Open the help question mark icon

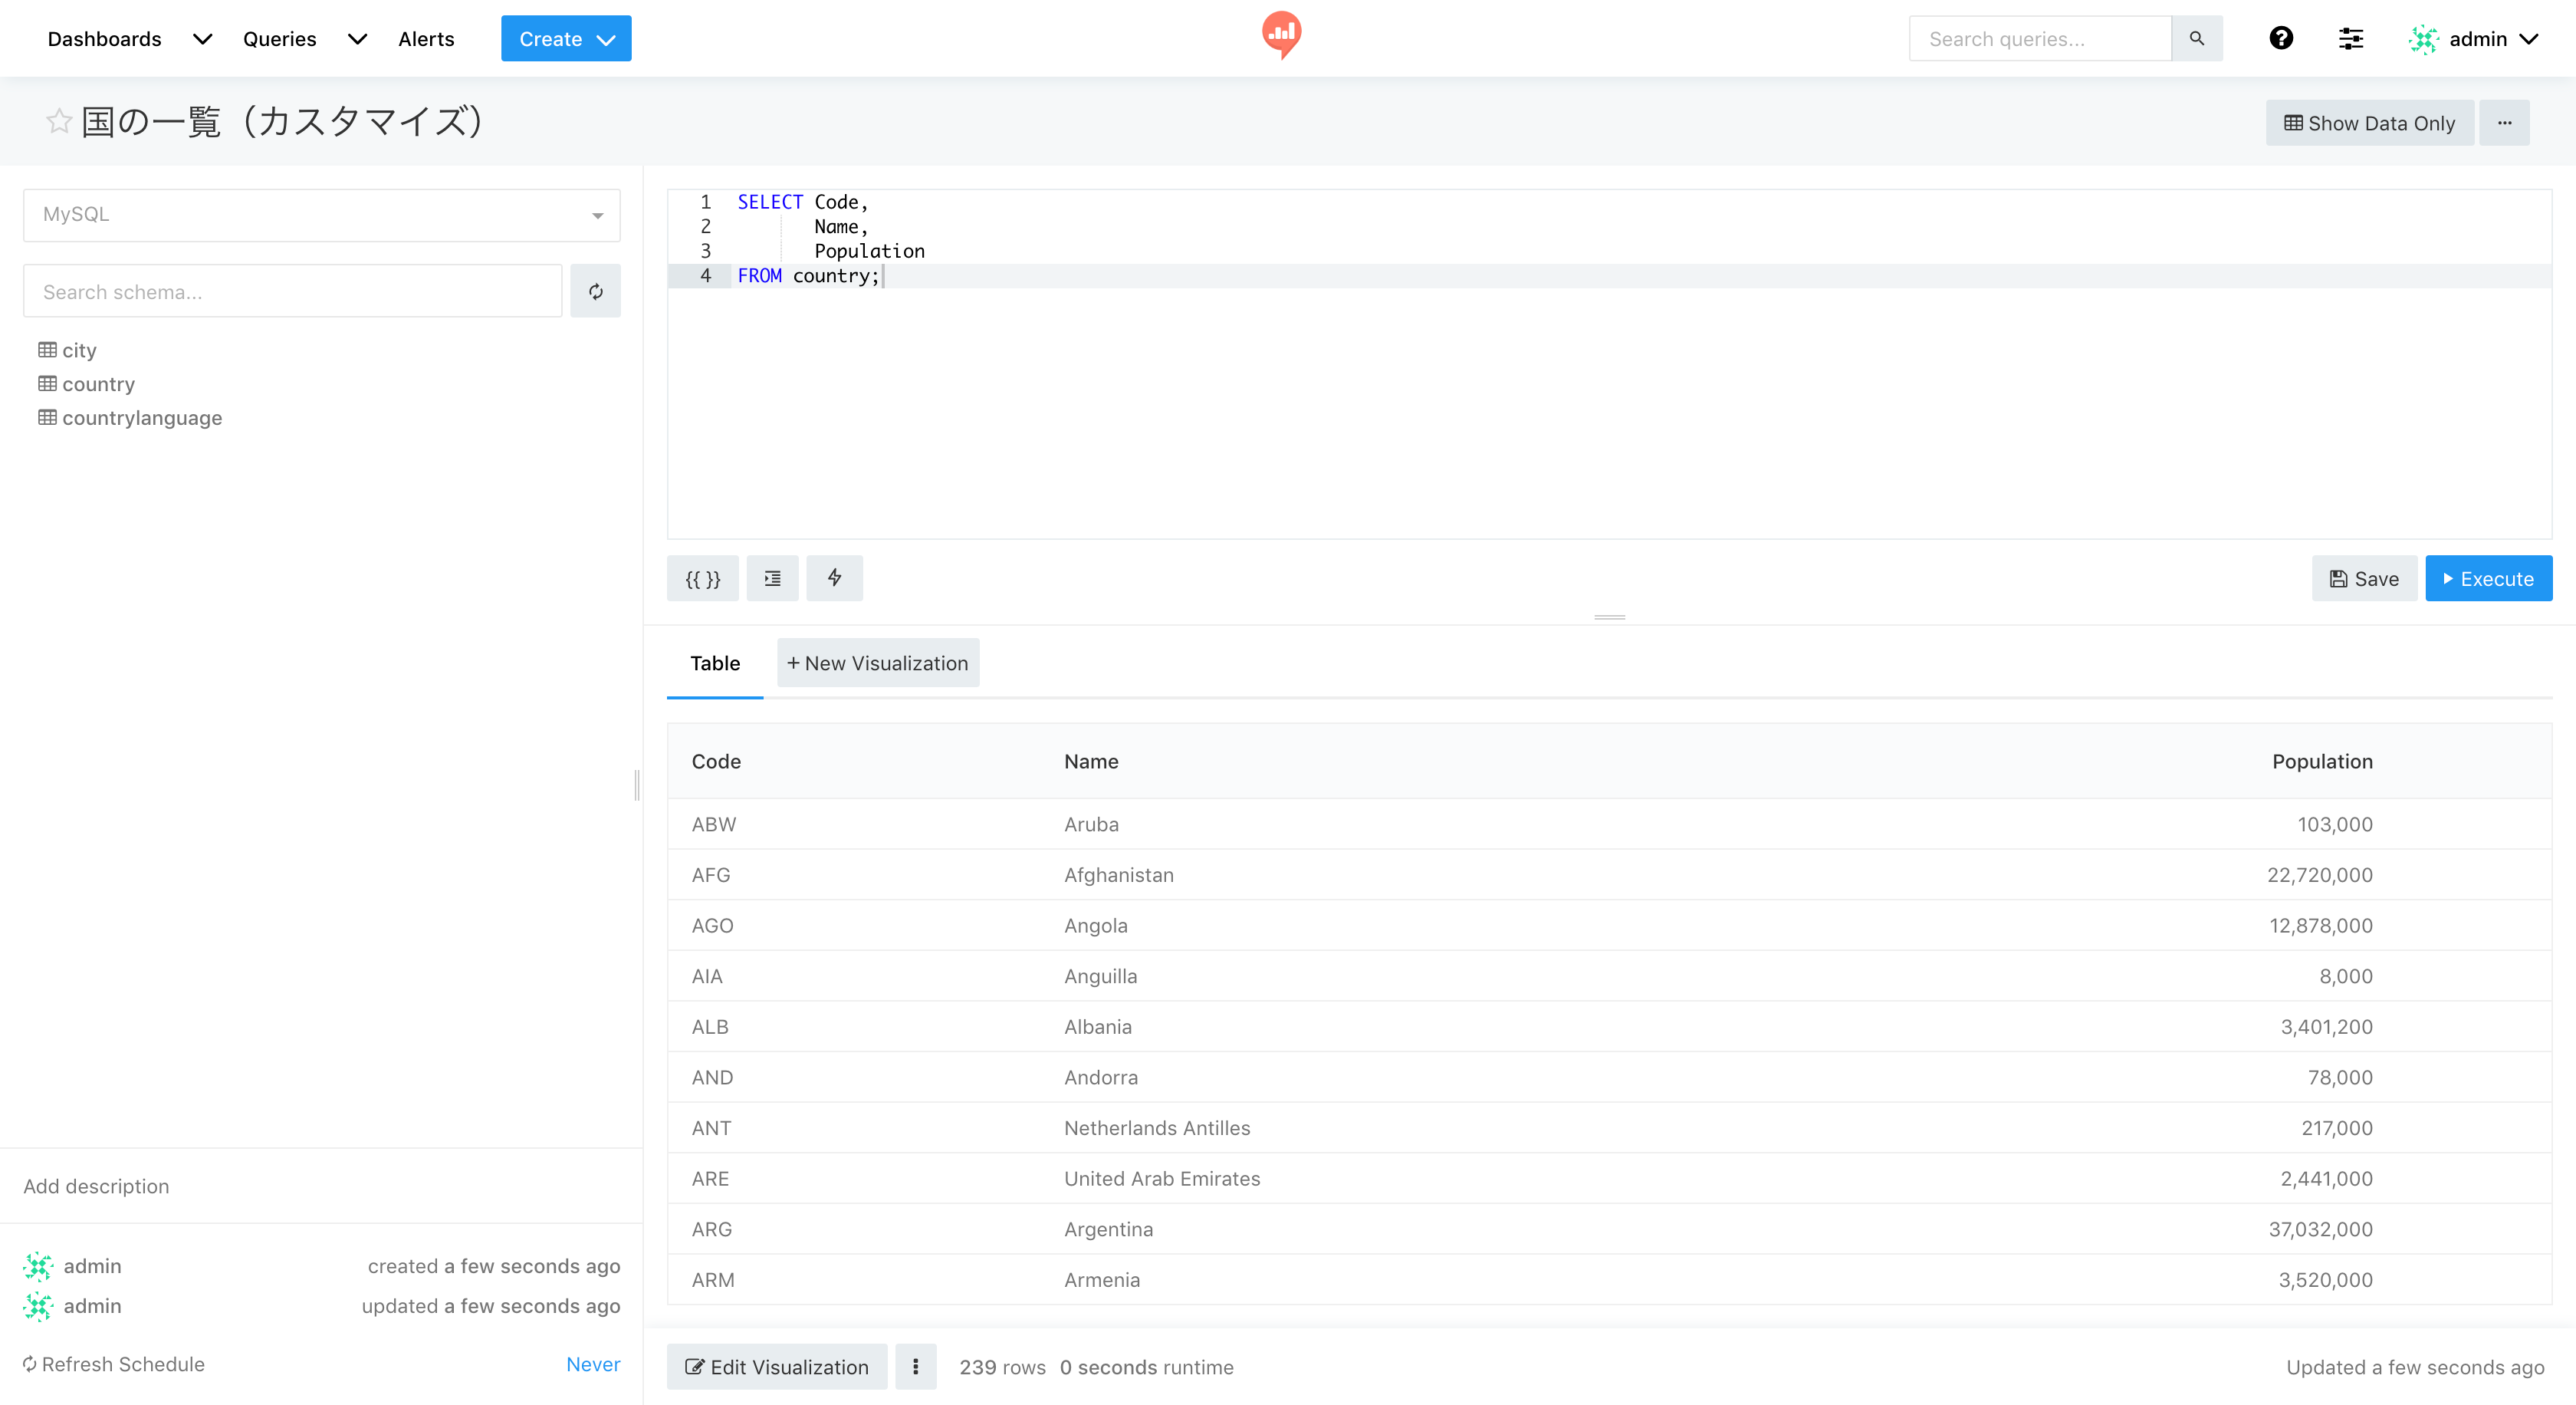click(x=2281, y=38)
